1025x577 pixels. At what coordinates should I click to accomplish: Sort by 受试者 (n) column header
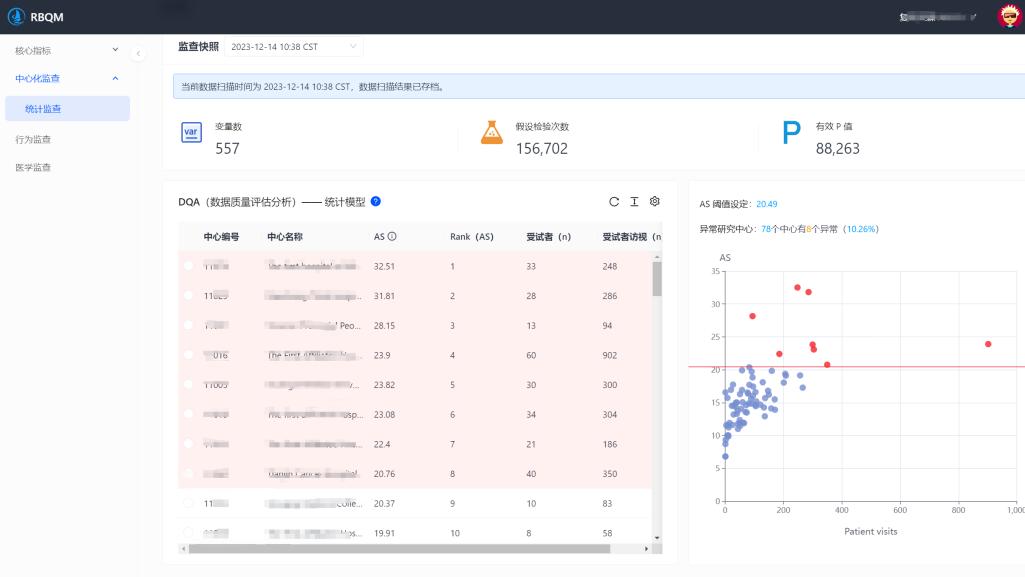coord(548,237)
